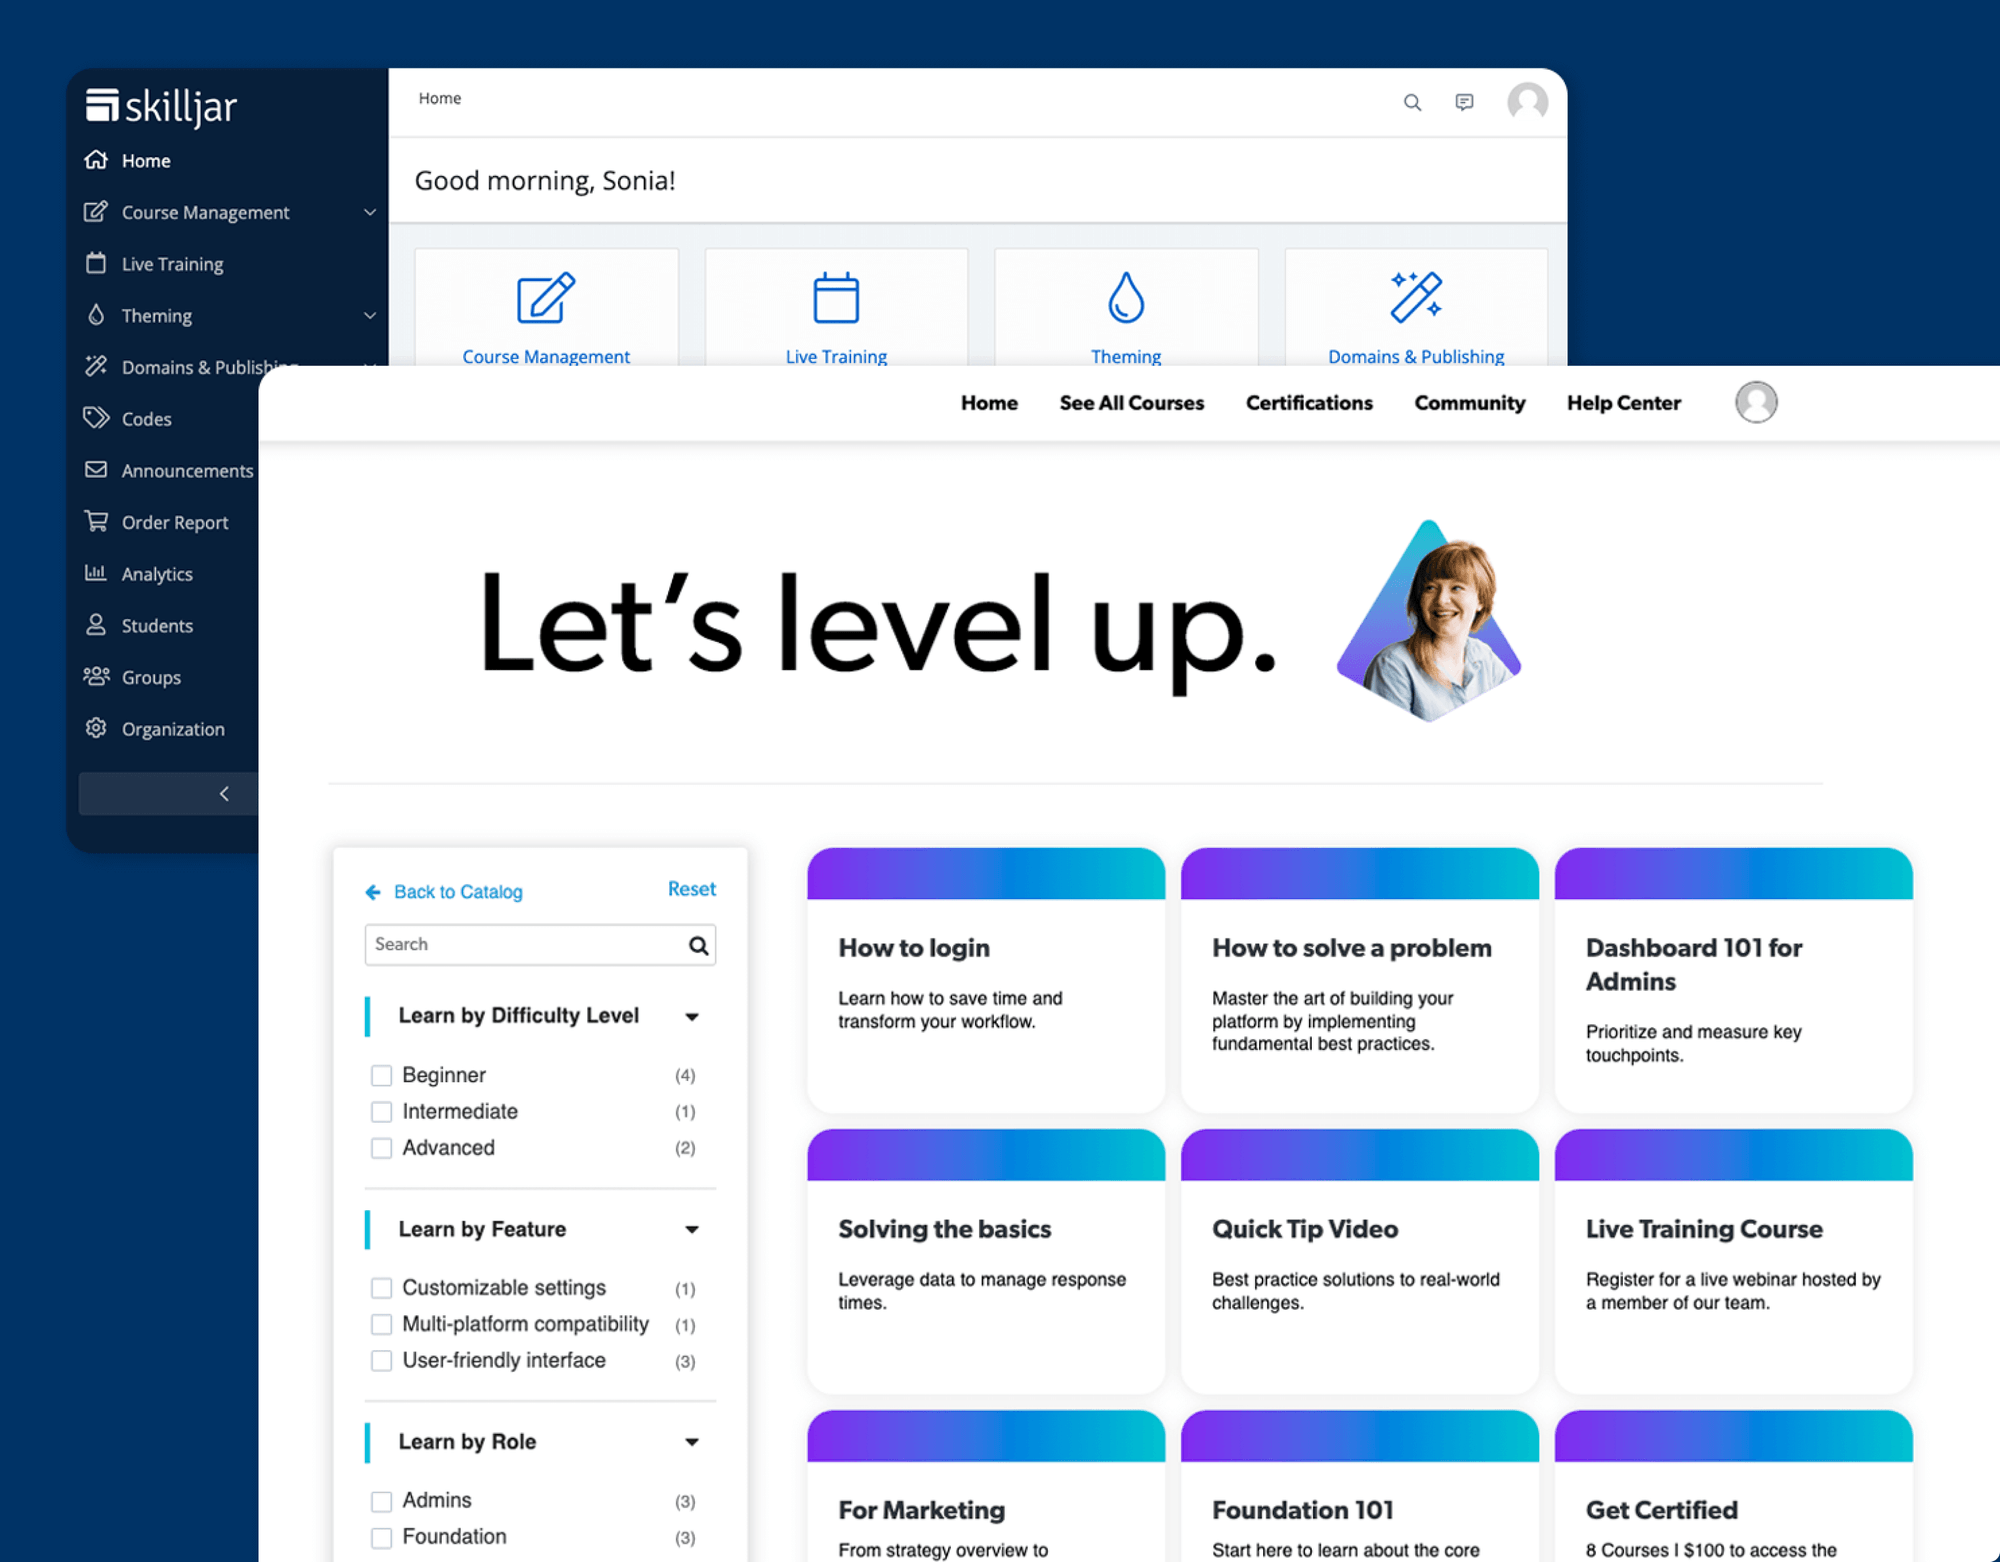Screen dimensions: 2000x1562
Task: Open the Announcements envelope icon
Action: point(96,470)
